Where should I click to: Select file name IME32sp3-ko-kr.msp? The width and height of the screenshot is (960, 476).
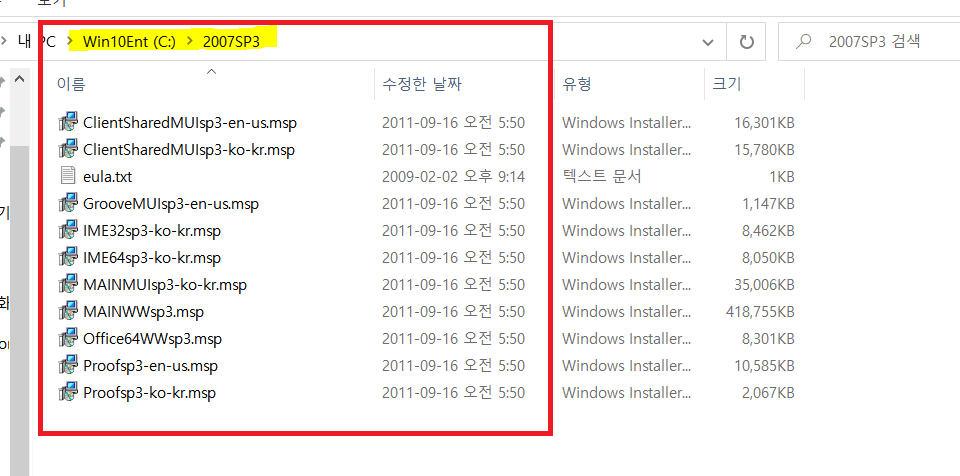pos(152,230)
